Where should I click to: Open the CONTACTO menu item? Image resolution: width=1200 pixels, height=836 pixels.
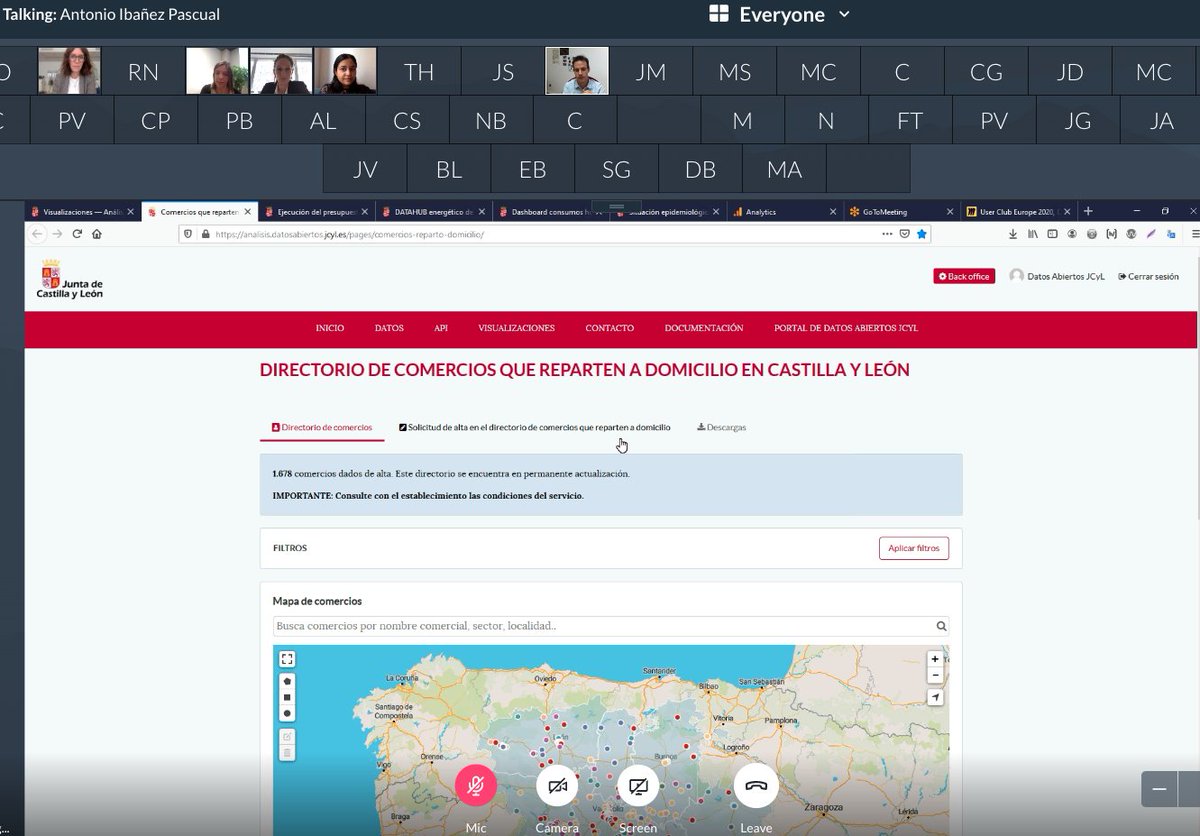[610, 328]
